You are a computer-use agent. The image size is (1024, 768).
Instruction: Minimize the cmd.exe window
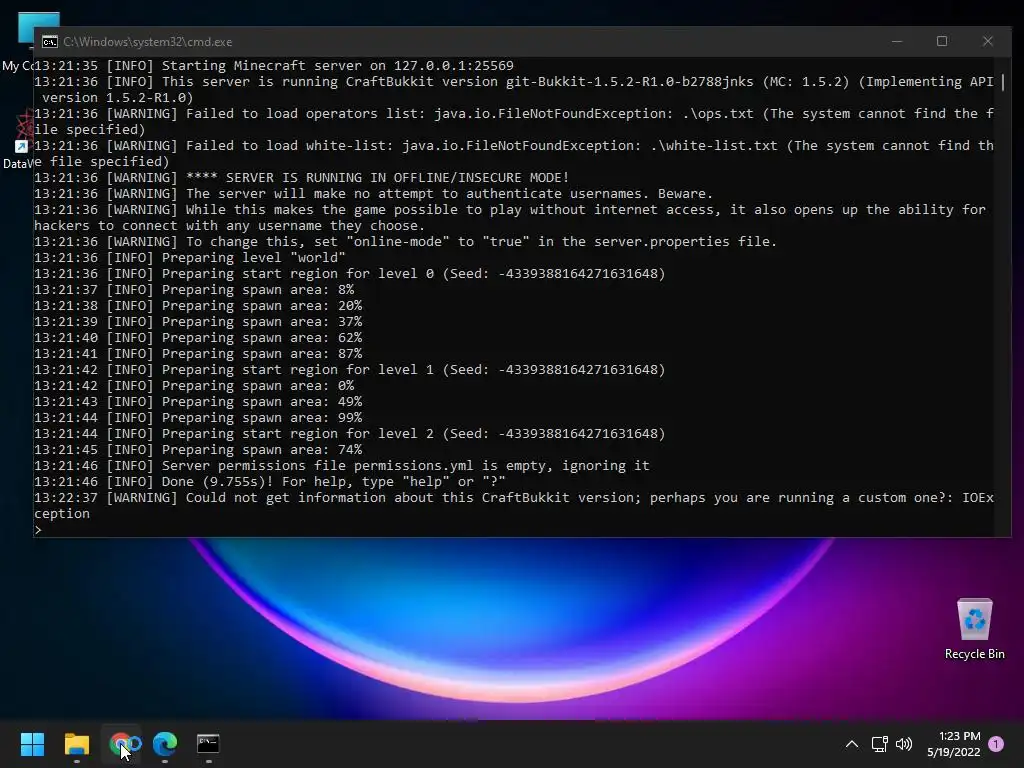click(897, 41)
